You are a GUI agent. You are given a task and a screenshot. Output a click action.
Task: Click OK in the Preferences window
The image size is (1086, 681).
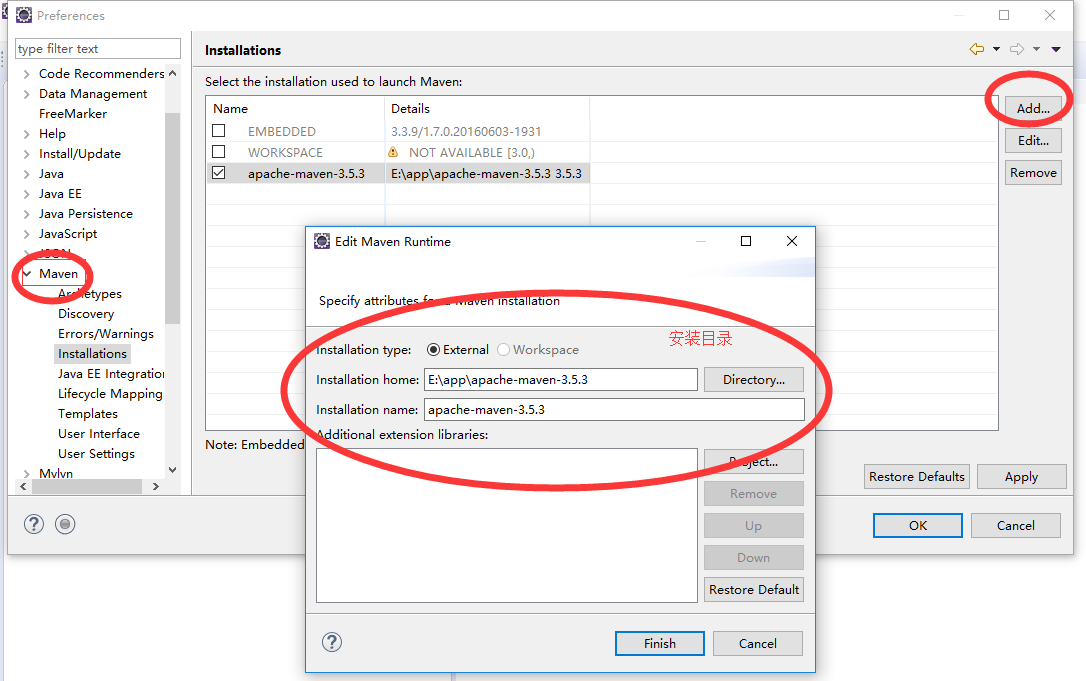click(918, 525)
